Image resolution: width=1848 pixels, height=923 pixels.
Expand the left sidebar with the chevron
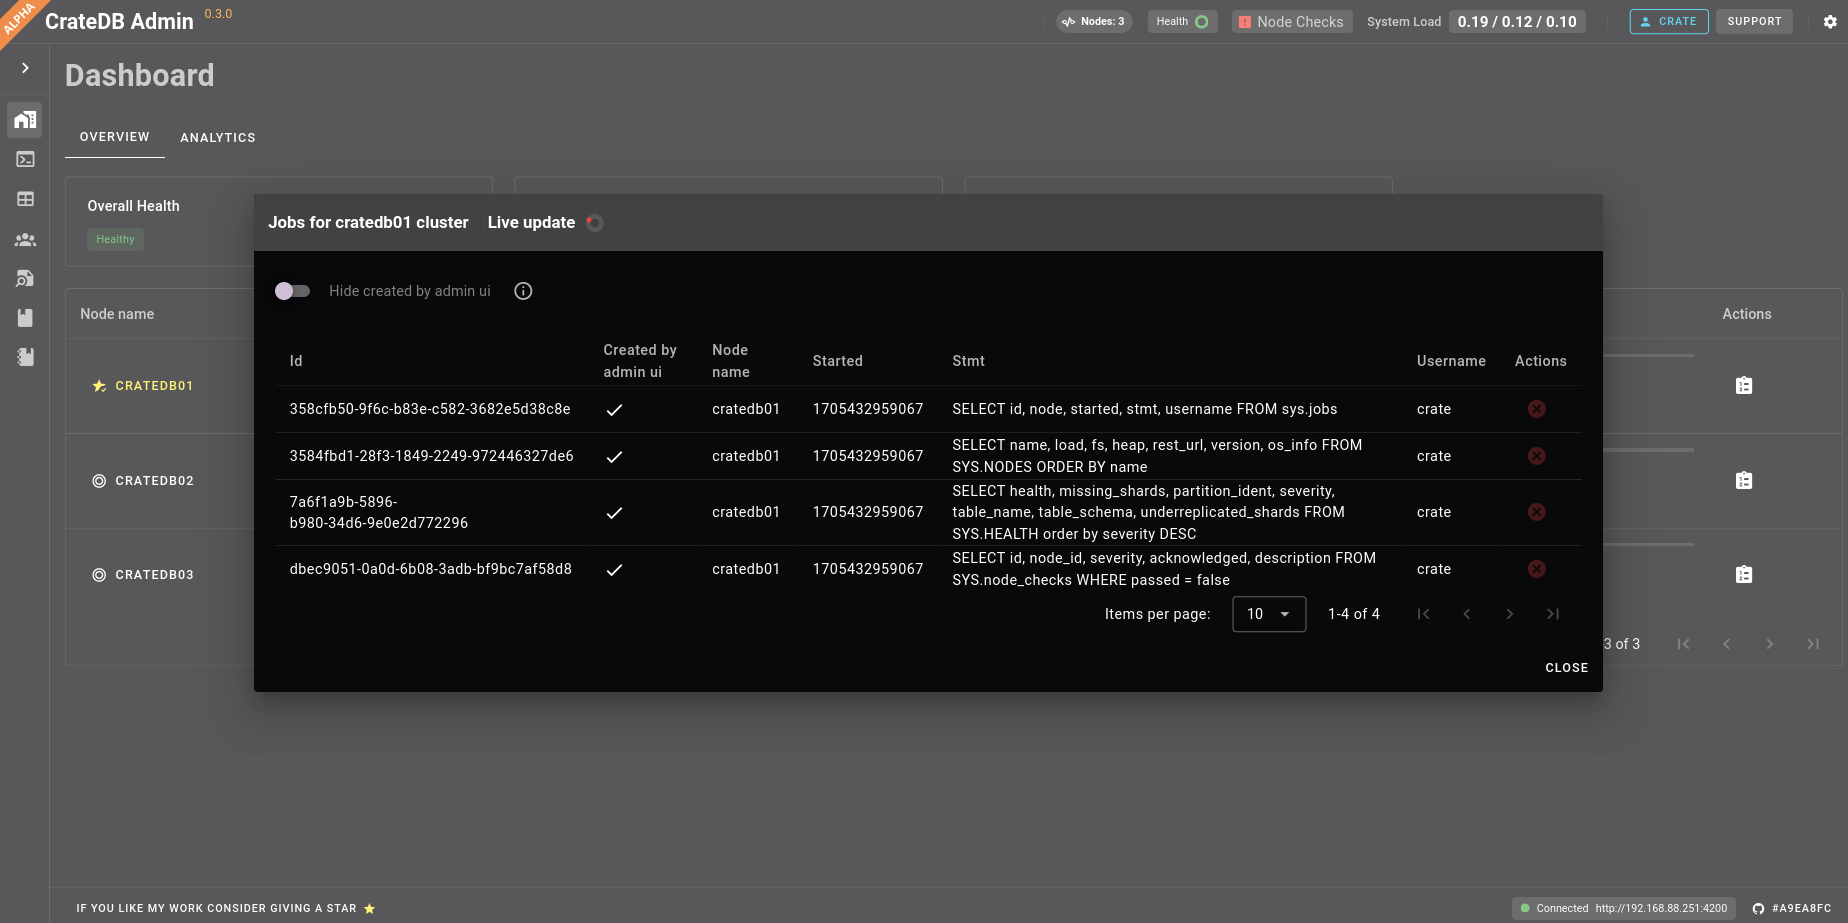[x=25, y=68]
